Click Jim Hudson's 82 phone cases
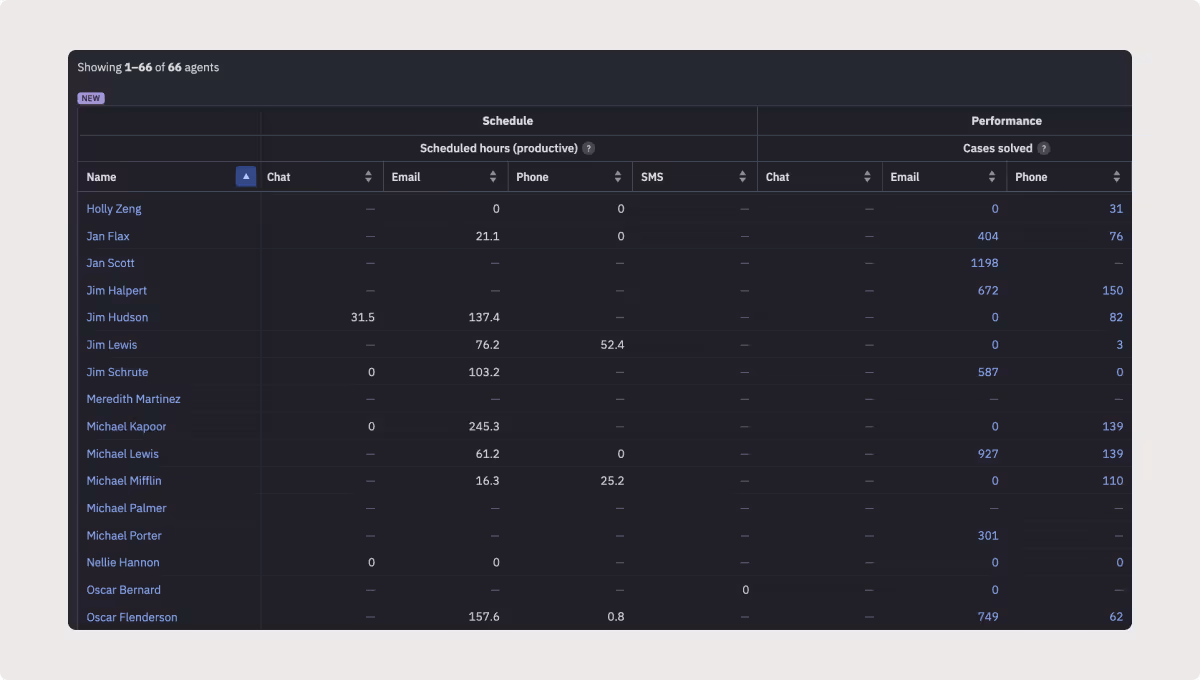This screenshot has height=680, width=1200. [1116, 317]
